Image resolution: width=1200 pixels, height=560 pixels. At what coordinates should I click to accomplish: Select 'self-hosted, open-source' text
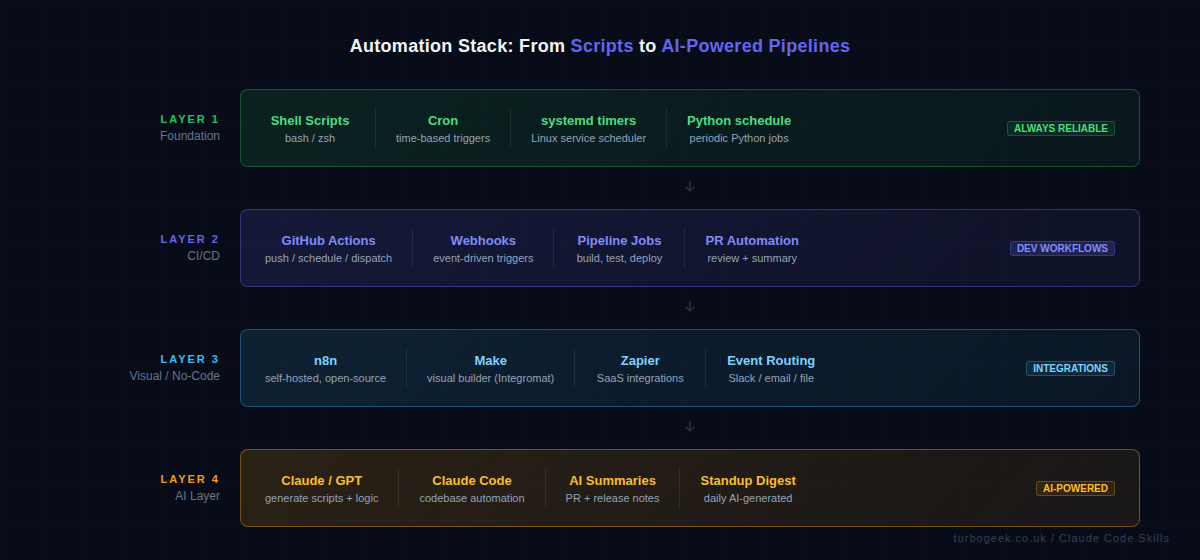pyautogui.click(x=325, y=378)
